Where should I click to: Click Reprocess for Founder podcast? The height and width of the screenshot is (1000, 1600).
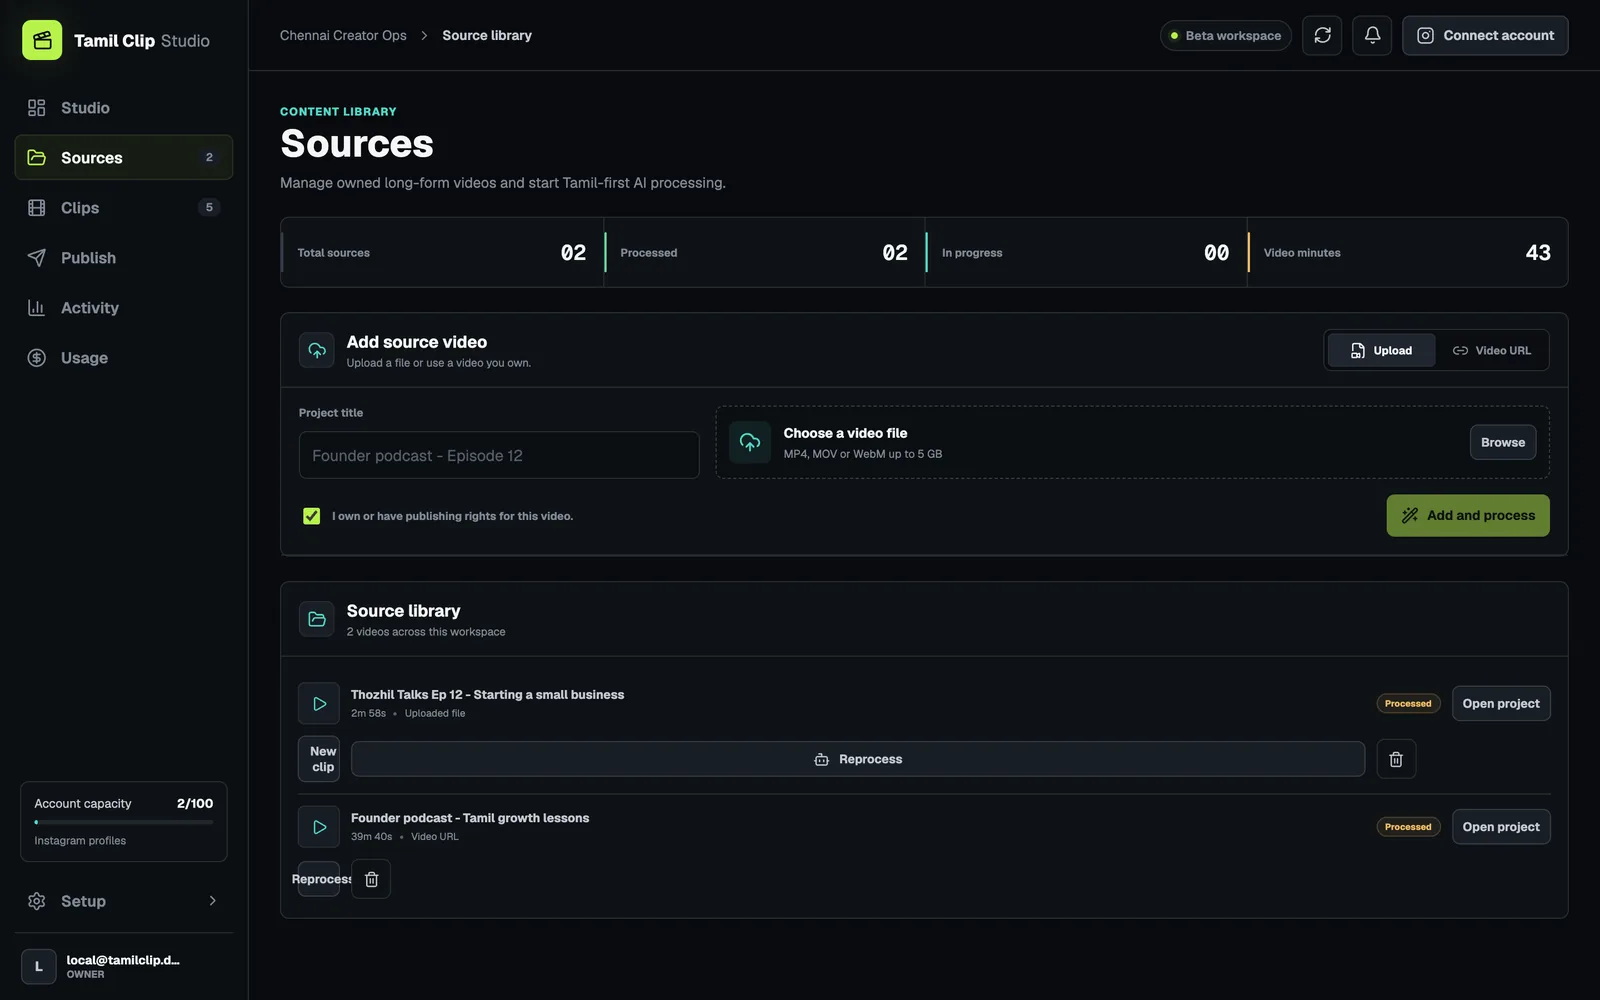[319, 879]
